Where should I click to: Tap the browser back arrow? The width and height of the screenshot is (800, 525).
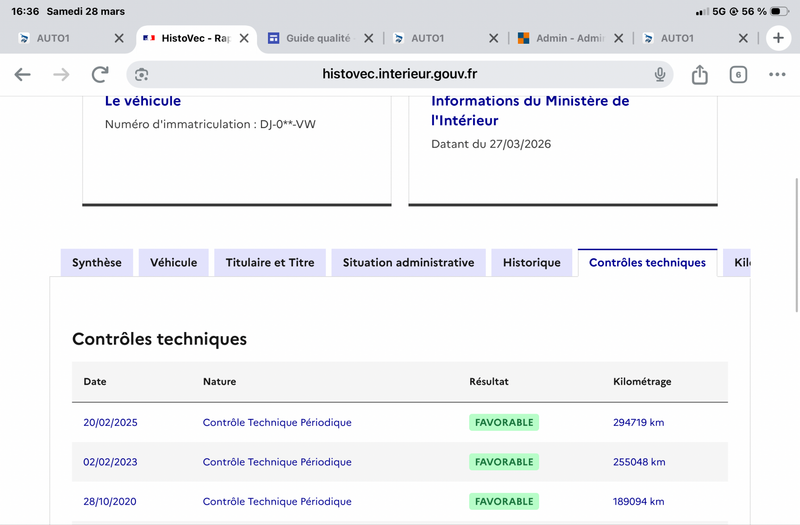pos(22,75)
